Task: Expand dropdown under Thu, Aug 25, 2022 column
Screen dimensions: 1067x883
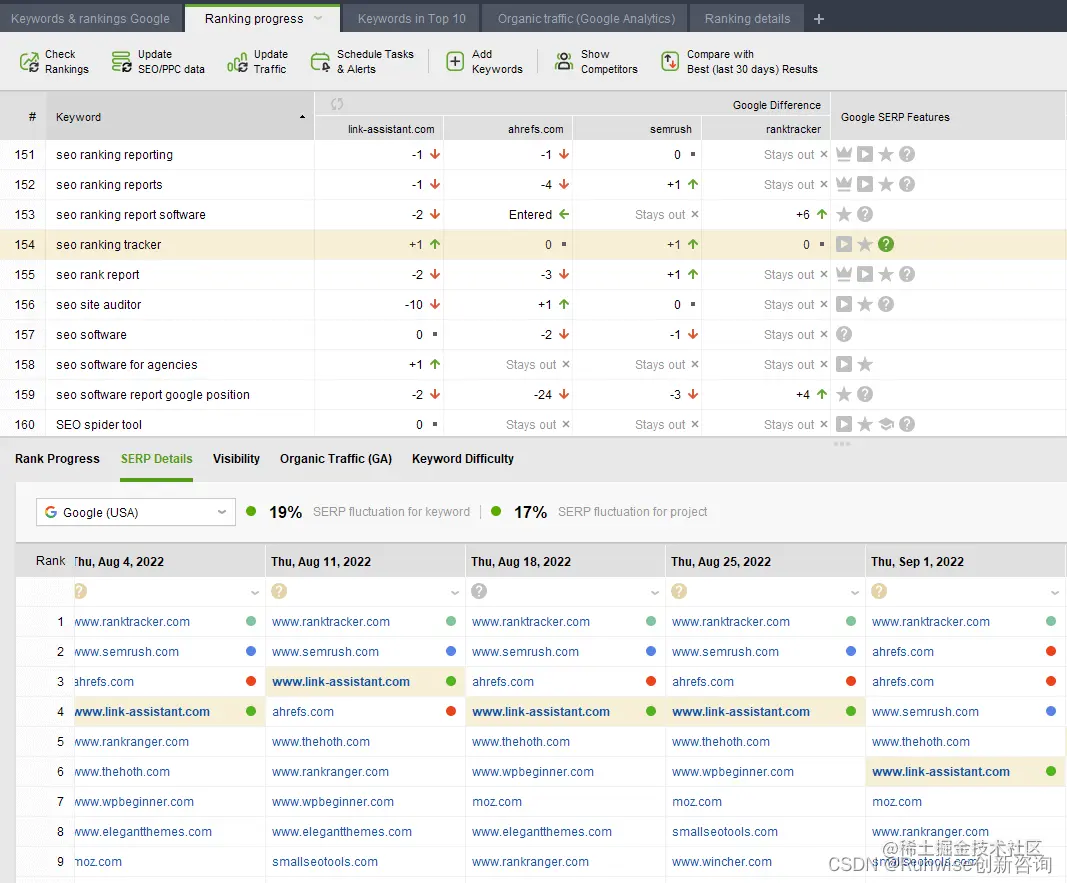Action: tap(855, 593)
